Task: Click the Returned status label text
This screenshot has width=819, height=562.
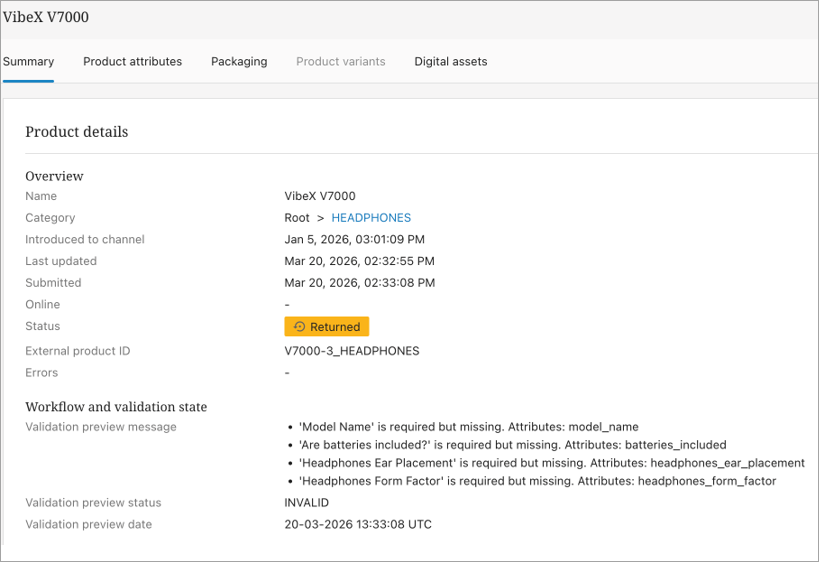Action: click(x=335, y=327)
